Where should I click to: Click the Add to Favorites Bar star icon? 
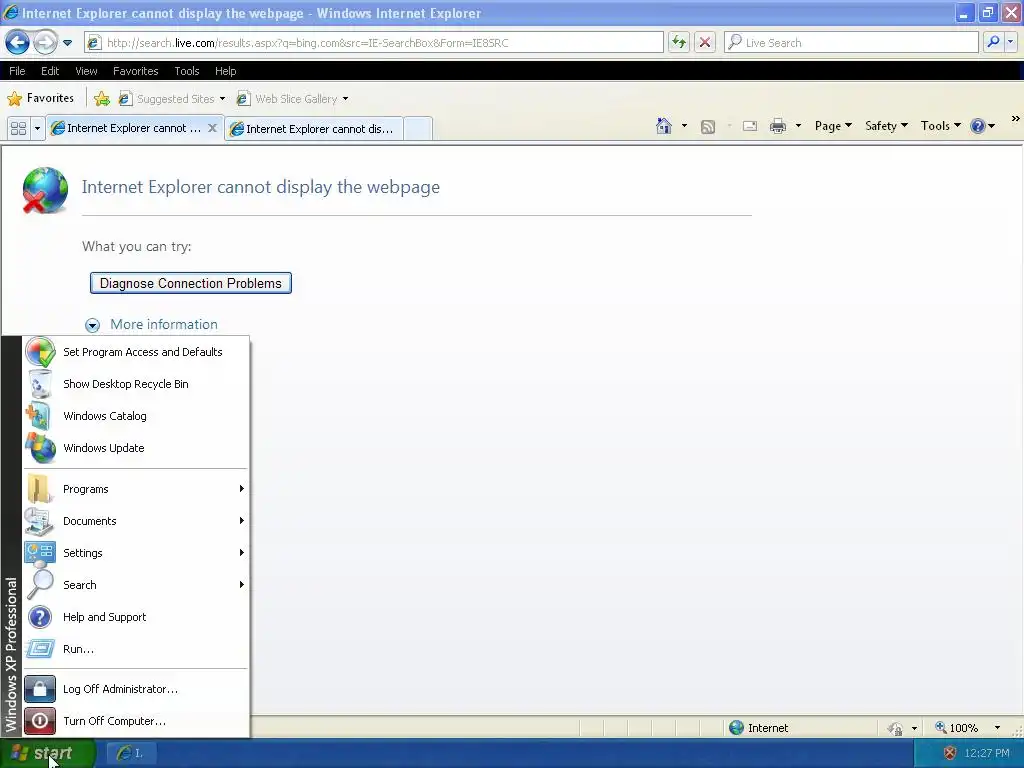(x=102, y=99)
